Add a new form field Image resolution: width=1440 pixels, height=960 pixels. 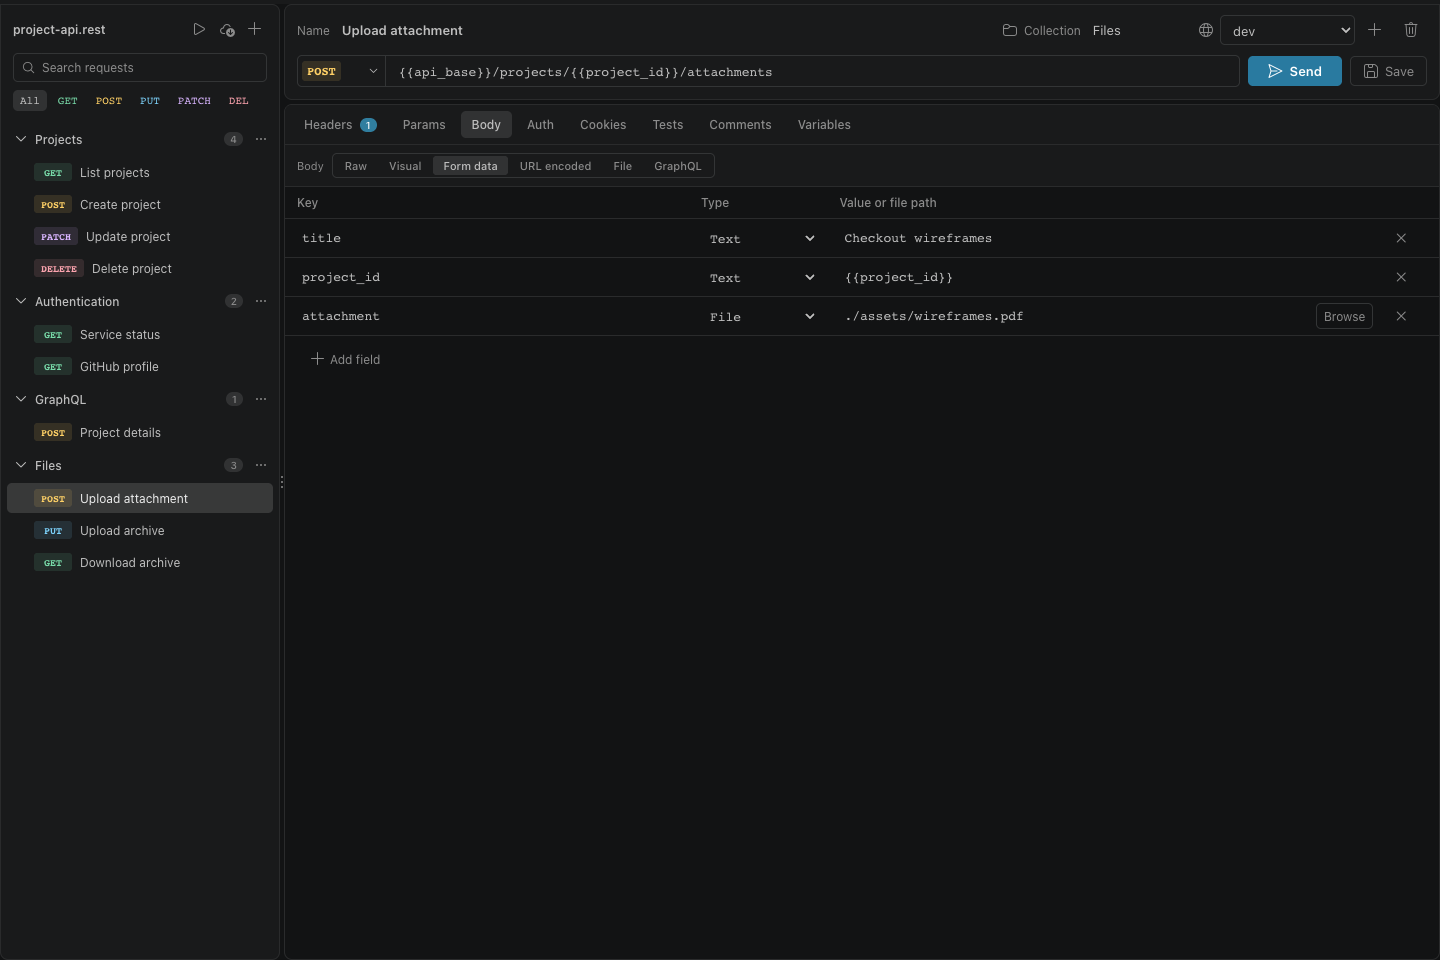click(x=345, y=359)
